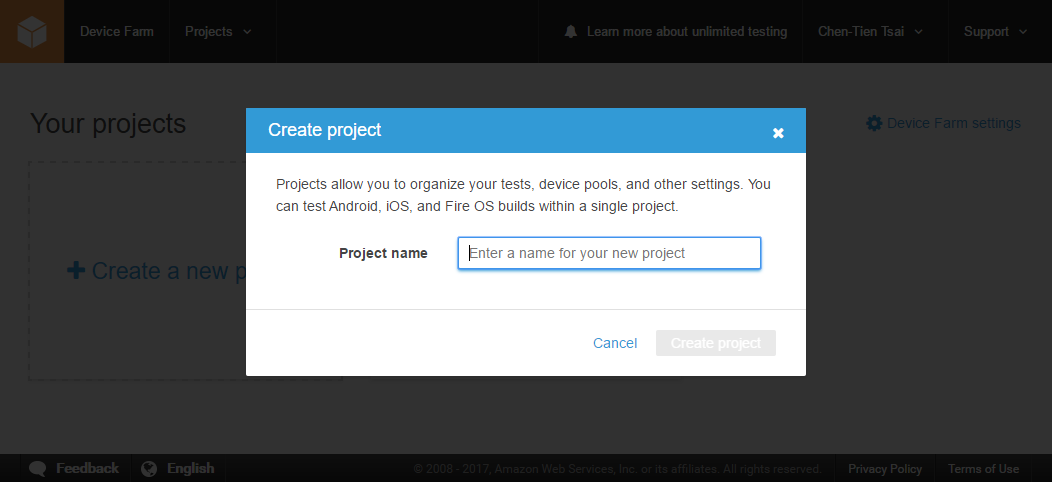Select the English language option
The image size is (1052, 482).
[190, 468]
